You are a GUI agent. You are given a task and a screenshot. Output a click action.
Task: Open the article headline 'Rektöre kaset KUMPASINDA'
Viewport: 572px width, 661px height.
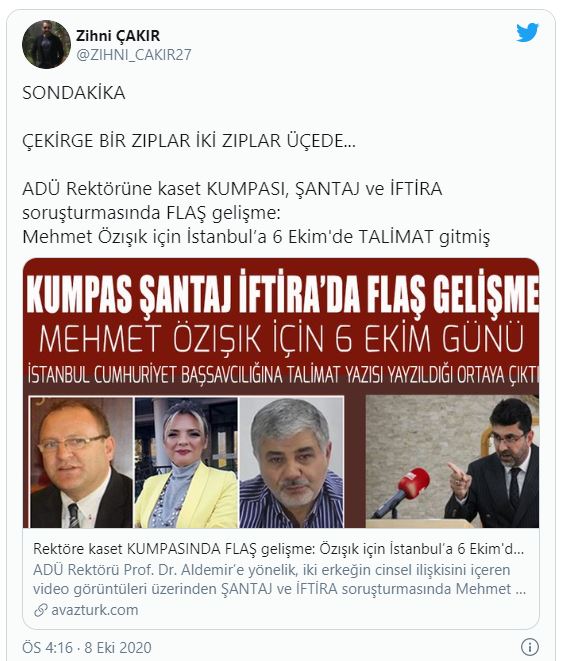(278, 549)
